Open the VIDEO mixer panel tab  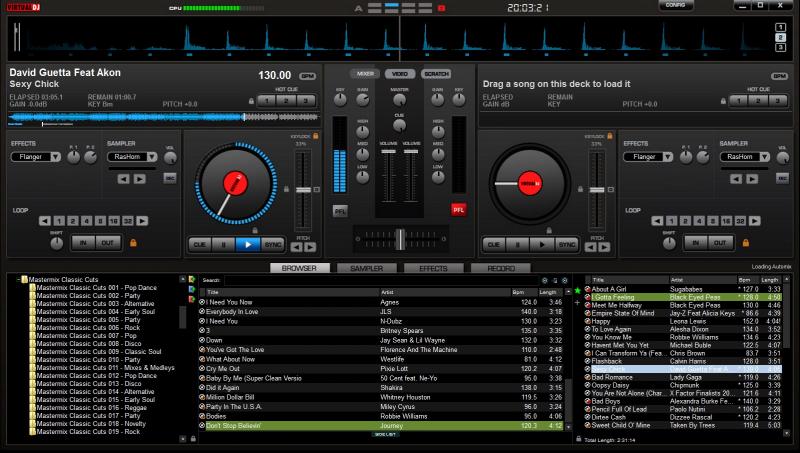point(399,74)
